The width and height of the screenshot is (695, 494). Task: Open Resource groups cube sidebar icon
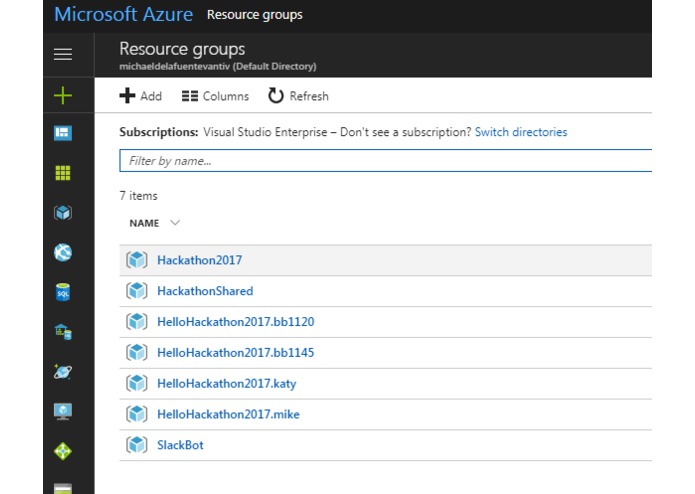[62, 213]
